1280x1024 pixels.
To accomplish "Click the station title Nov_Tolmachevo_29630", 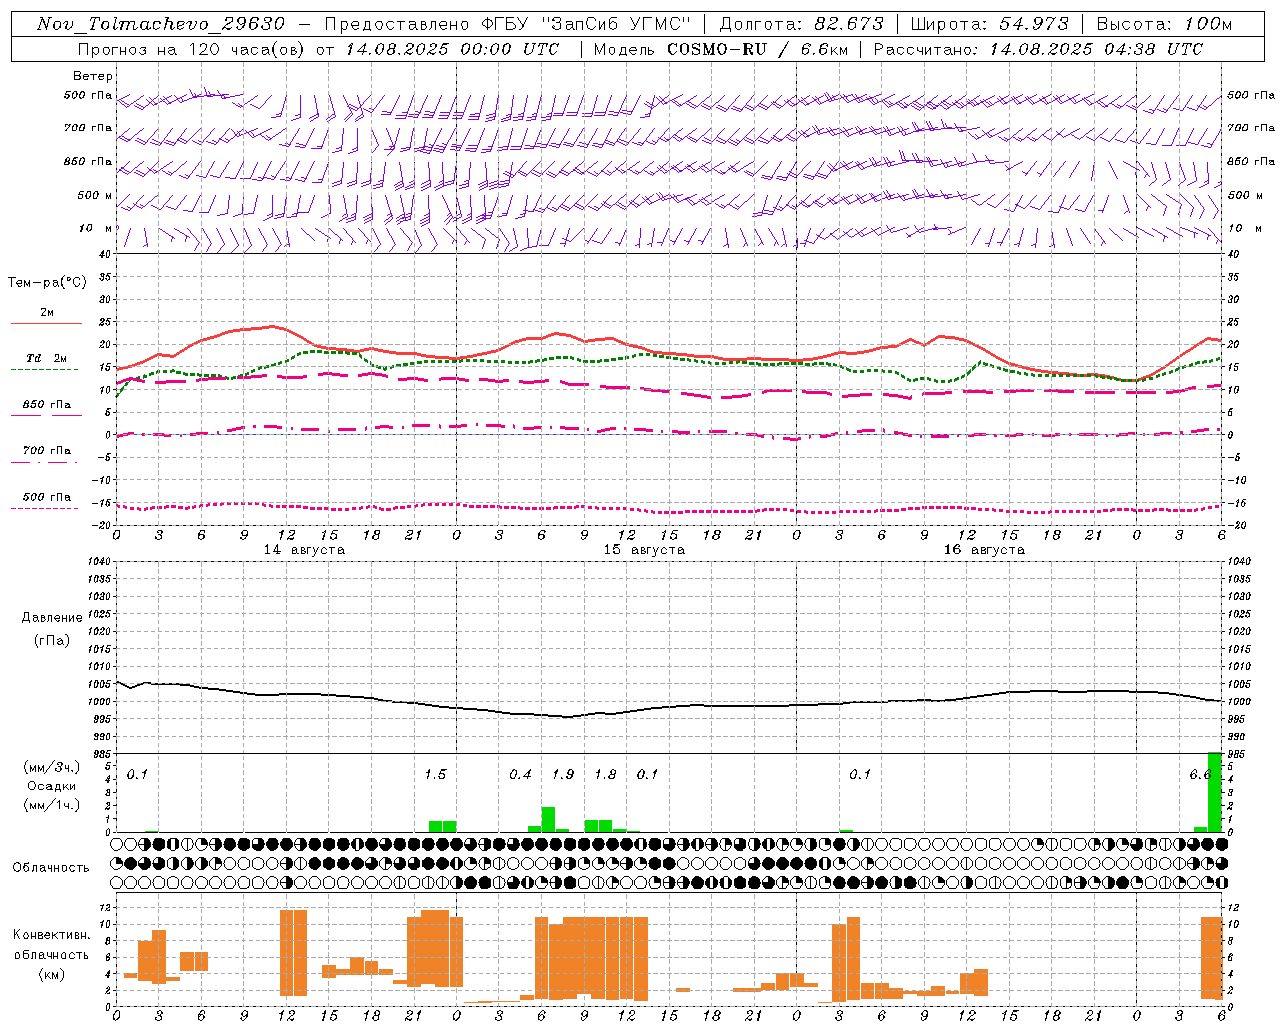I will pos(161,24).
